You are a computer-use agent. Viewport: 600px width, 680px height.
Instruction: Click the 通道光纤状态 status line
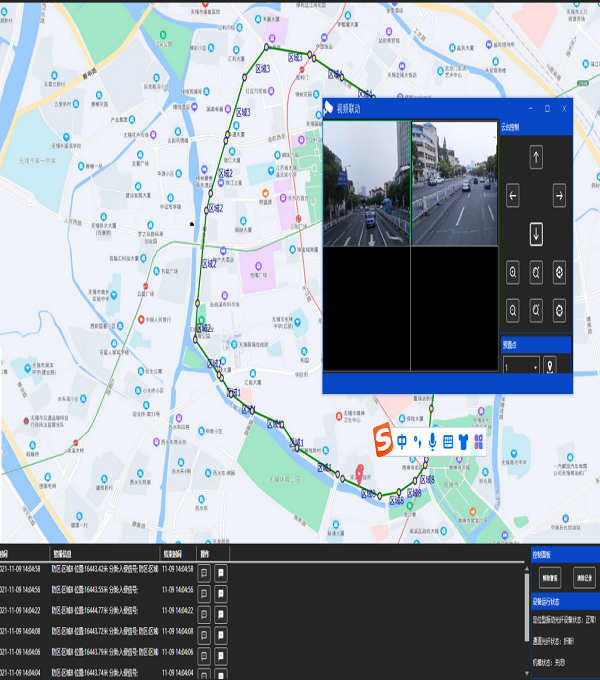pos(553,641)
